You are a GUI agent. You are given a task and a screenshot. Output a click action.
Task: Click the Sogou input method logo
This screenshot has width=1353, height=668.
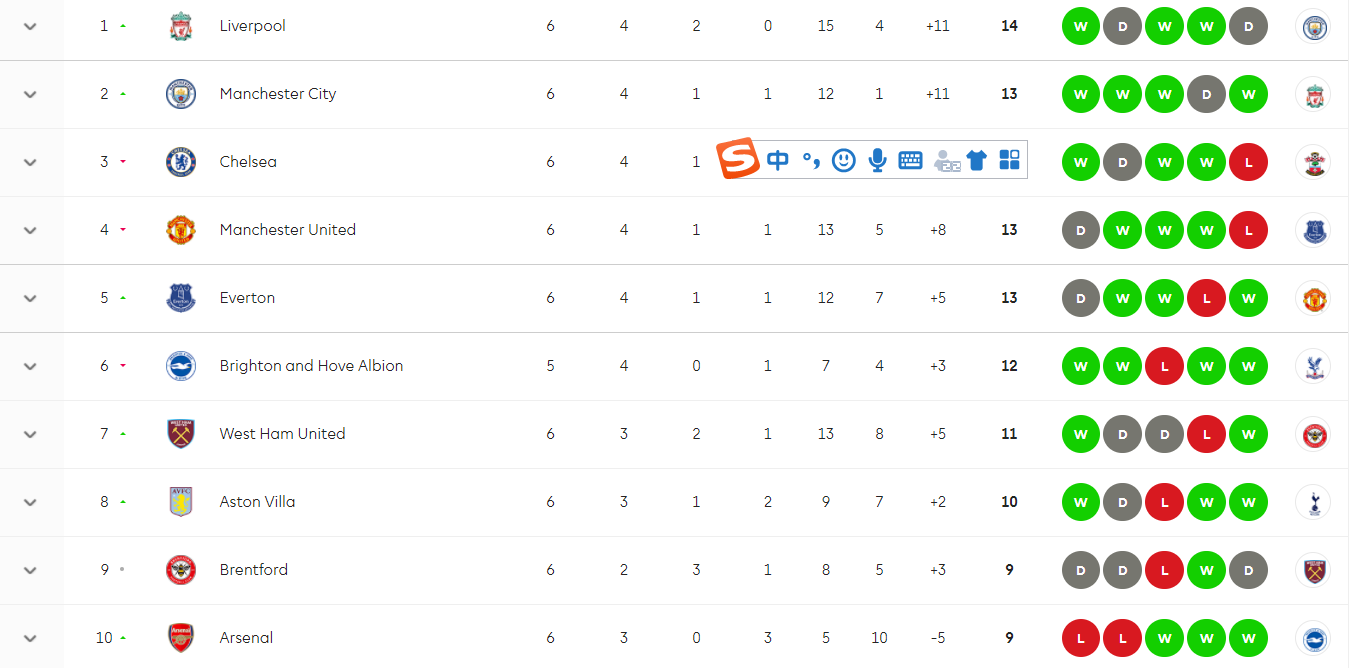click(x=738, y=160)
